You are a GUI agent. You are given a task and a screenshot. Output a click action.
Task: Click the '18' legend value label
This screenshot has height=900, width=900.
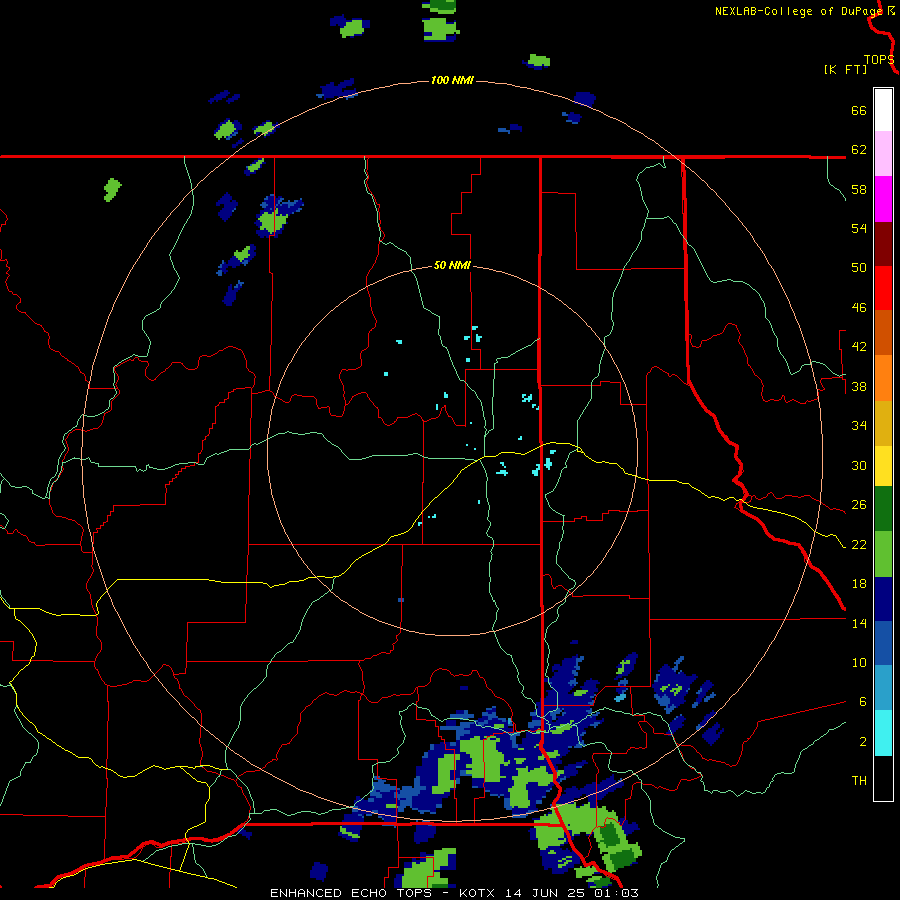point(859,584)
